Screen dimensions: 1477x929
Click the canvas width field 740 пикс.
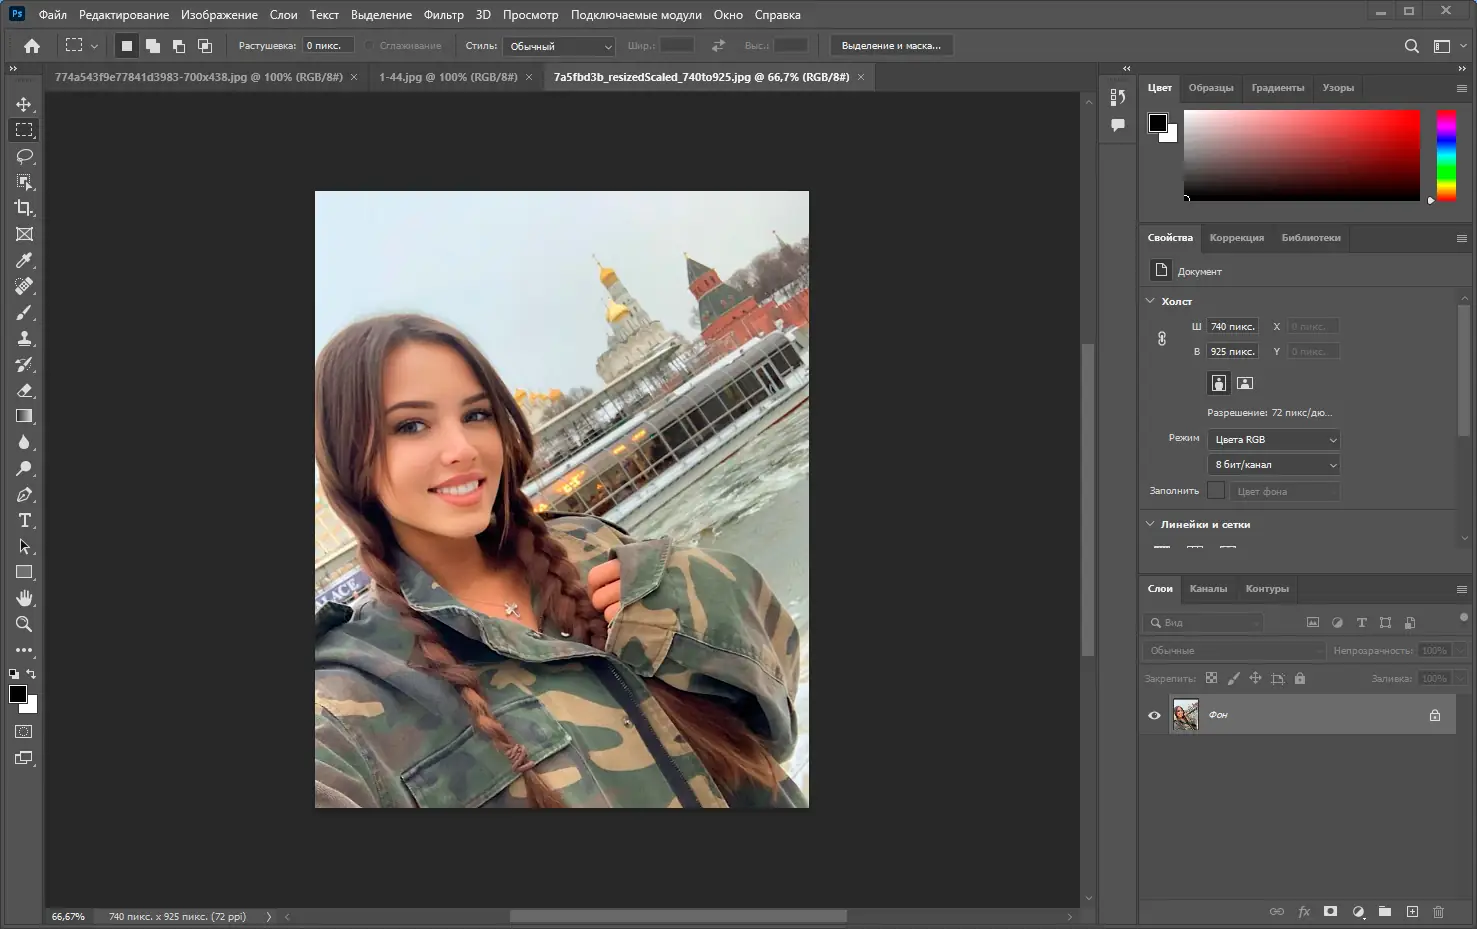(1232, 327)
